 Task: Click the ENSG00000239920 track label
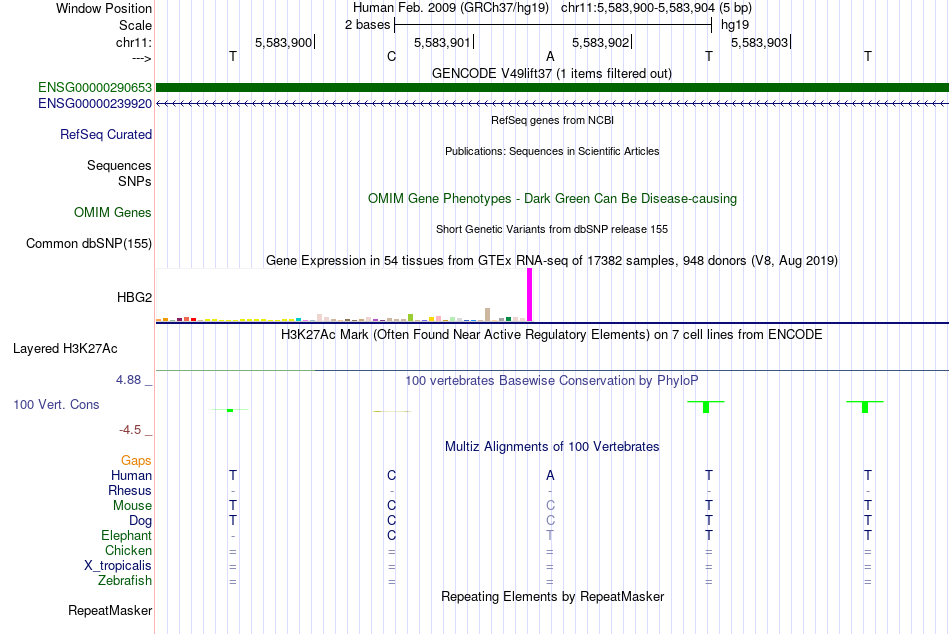click(x=95, y=104)
